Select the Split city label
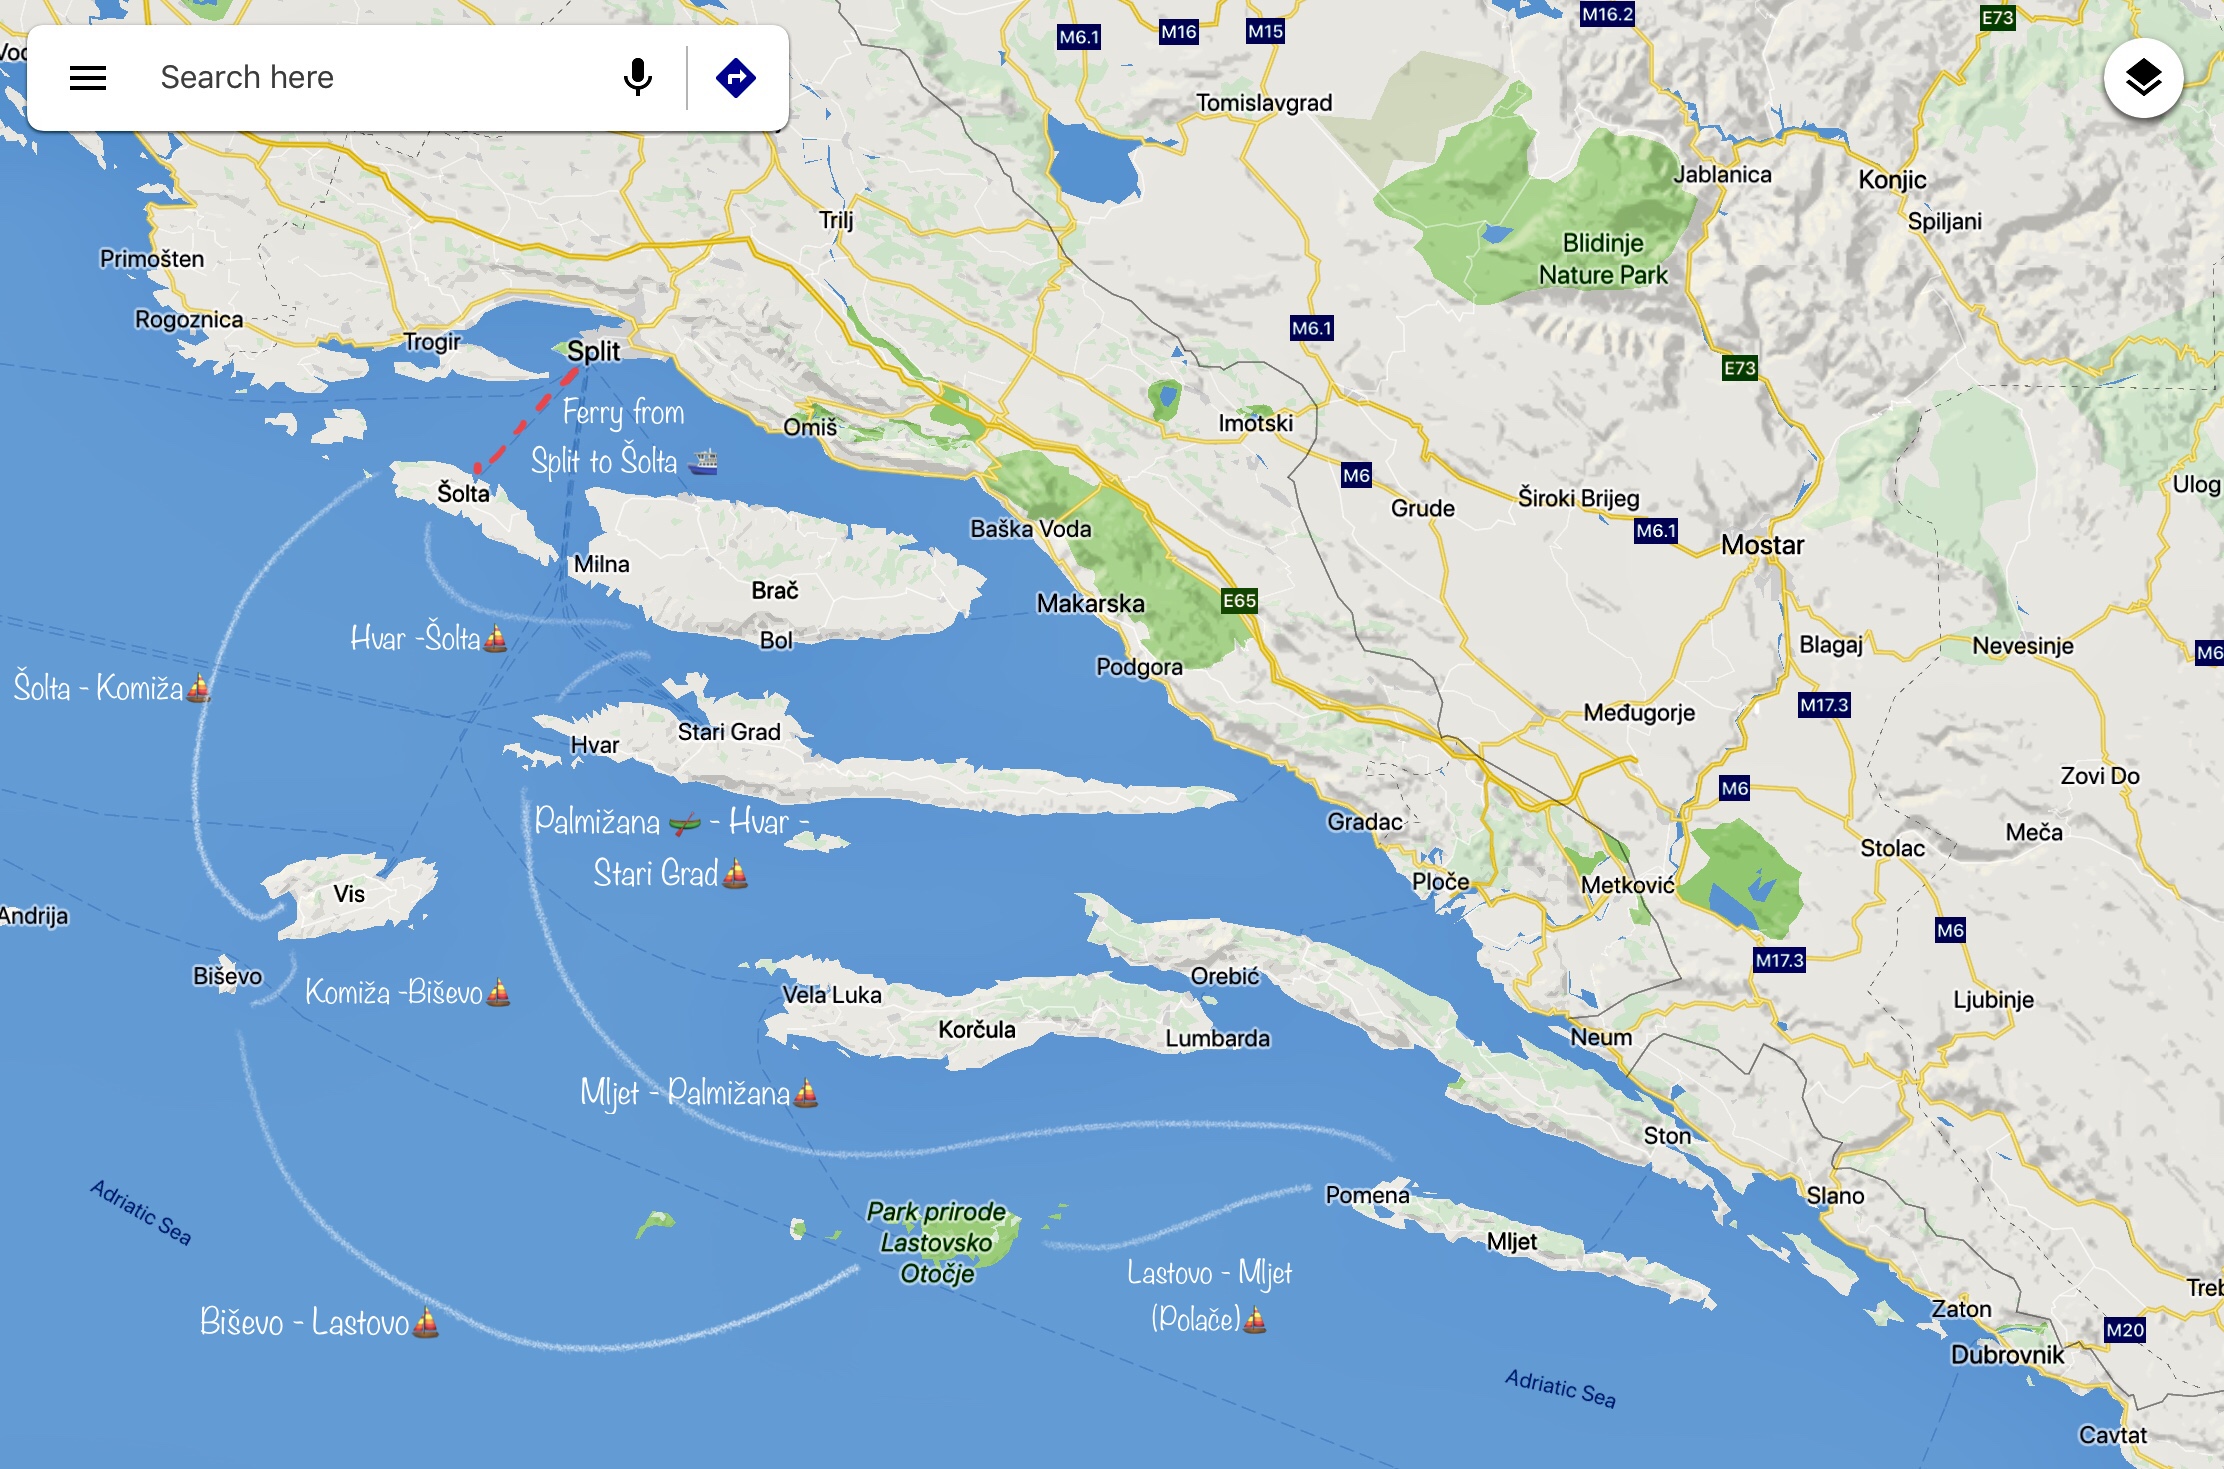The image size is (2224, 1469). tap(594, 351)
